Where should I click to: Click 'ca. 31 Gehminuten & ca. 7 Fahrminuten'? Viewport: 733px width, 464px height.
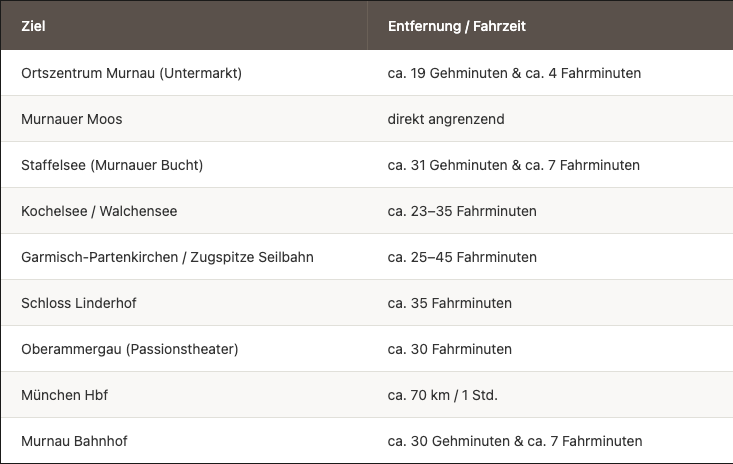(x=513, y=165)
